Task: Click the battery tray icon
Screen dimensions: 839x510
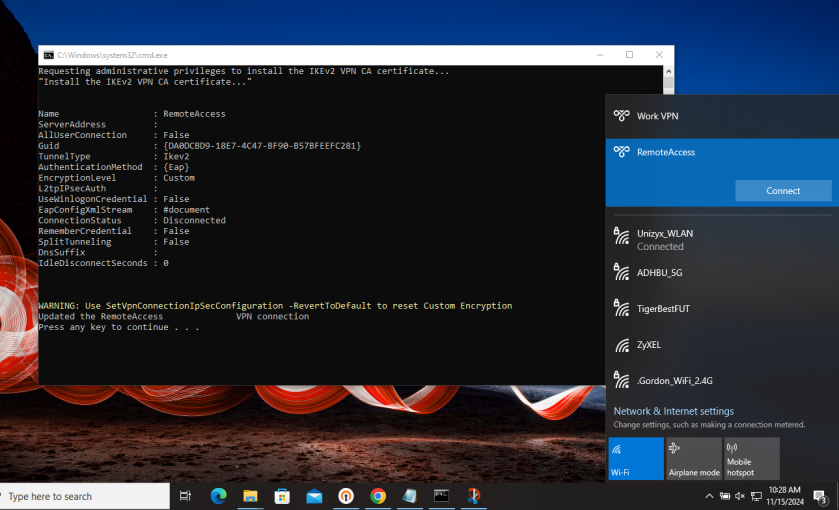Action: [725, 496]
